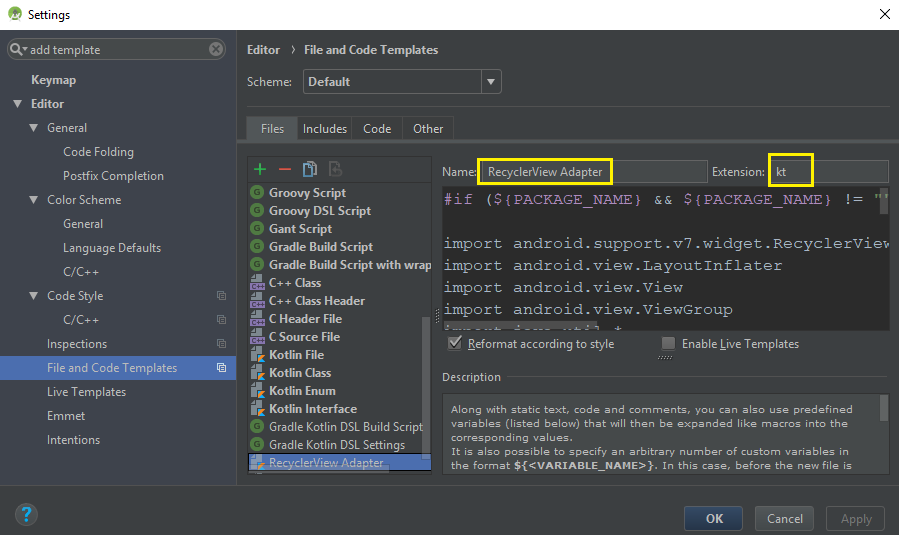Click the Gant Script file icon

coord(257,228)
